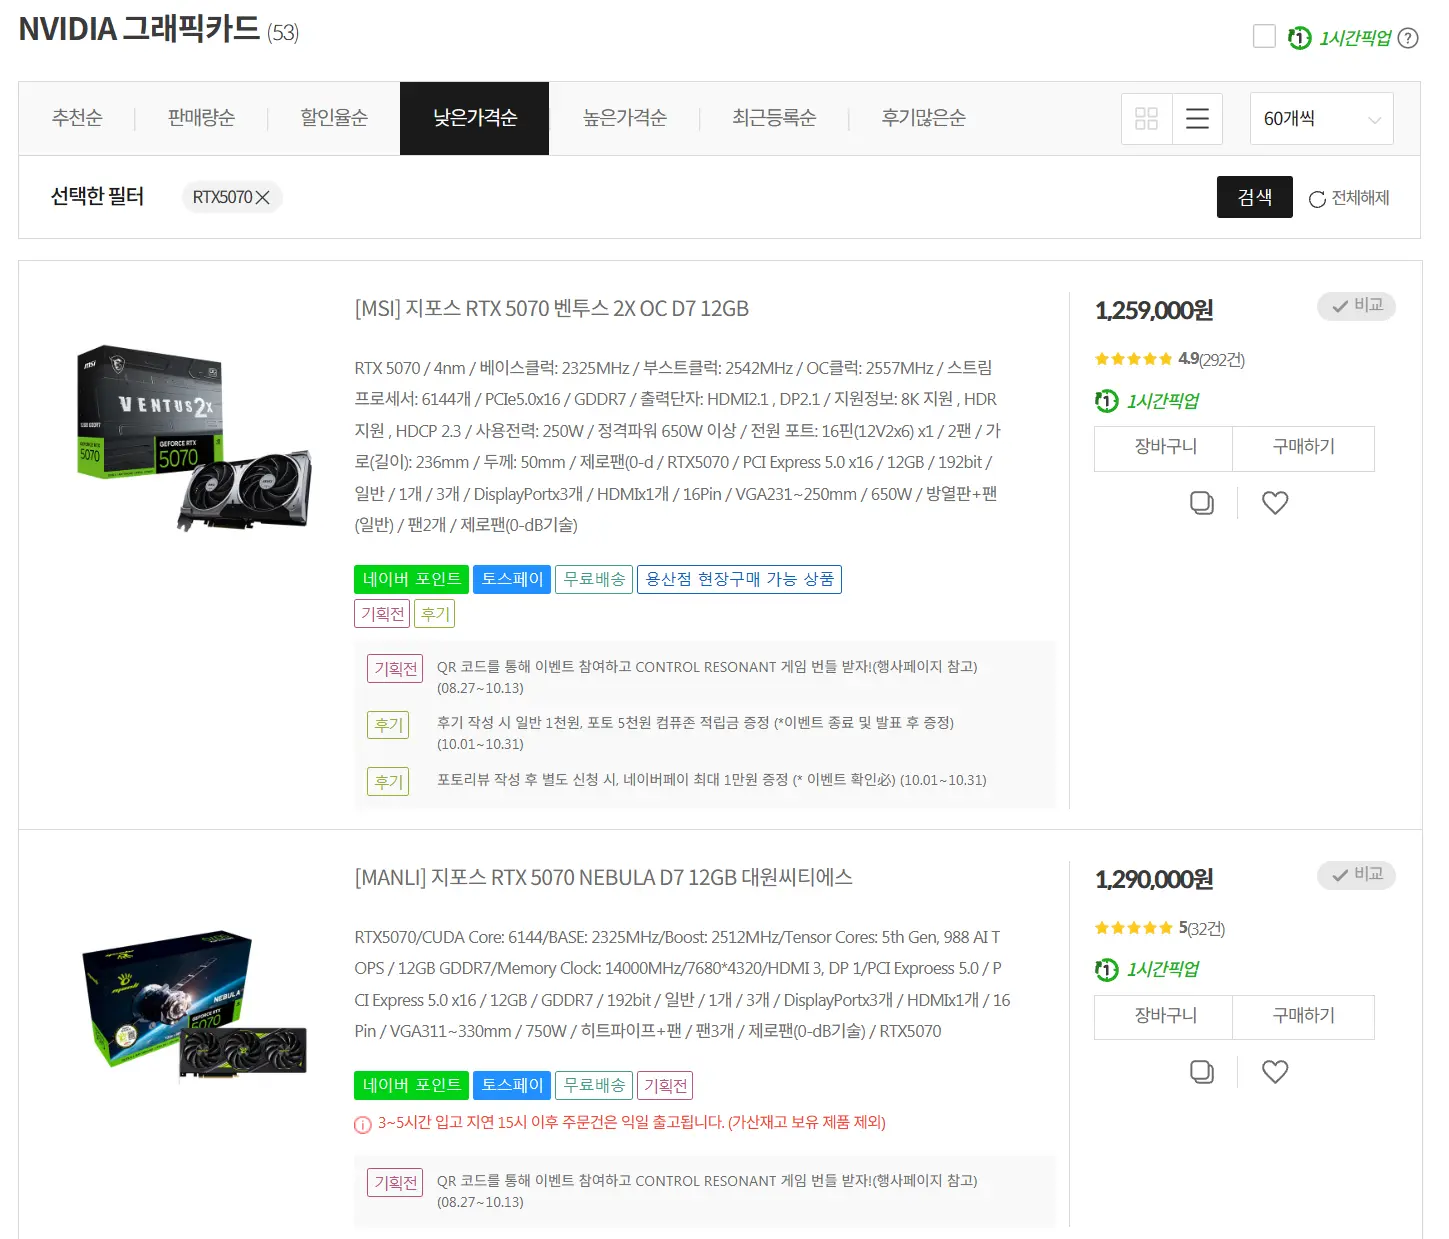
Task: Toggle 비교 compare for MSI Ventus 5070
Action: pos(1356,306)
